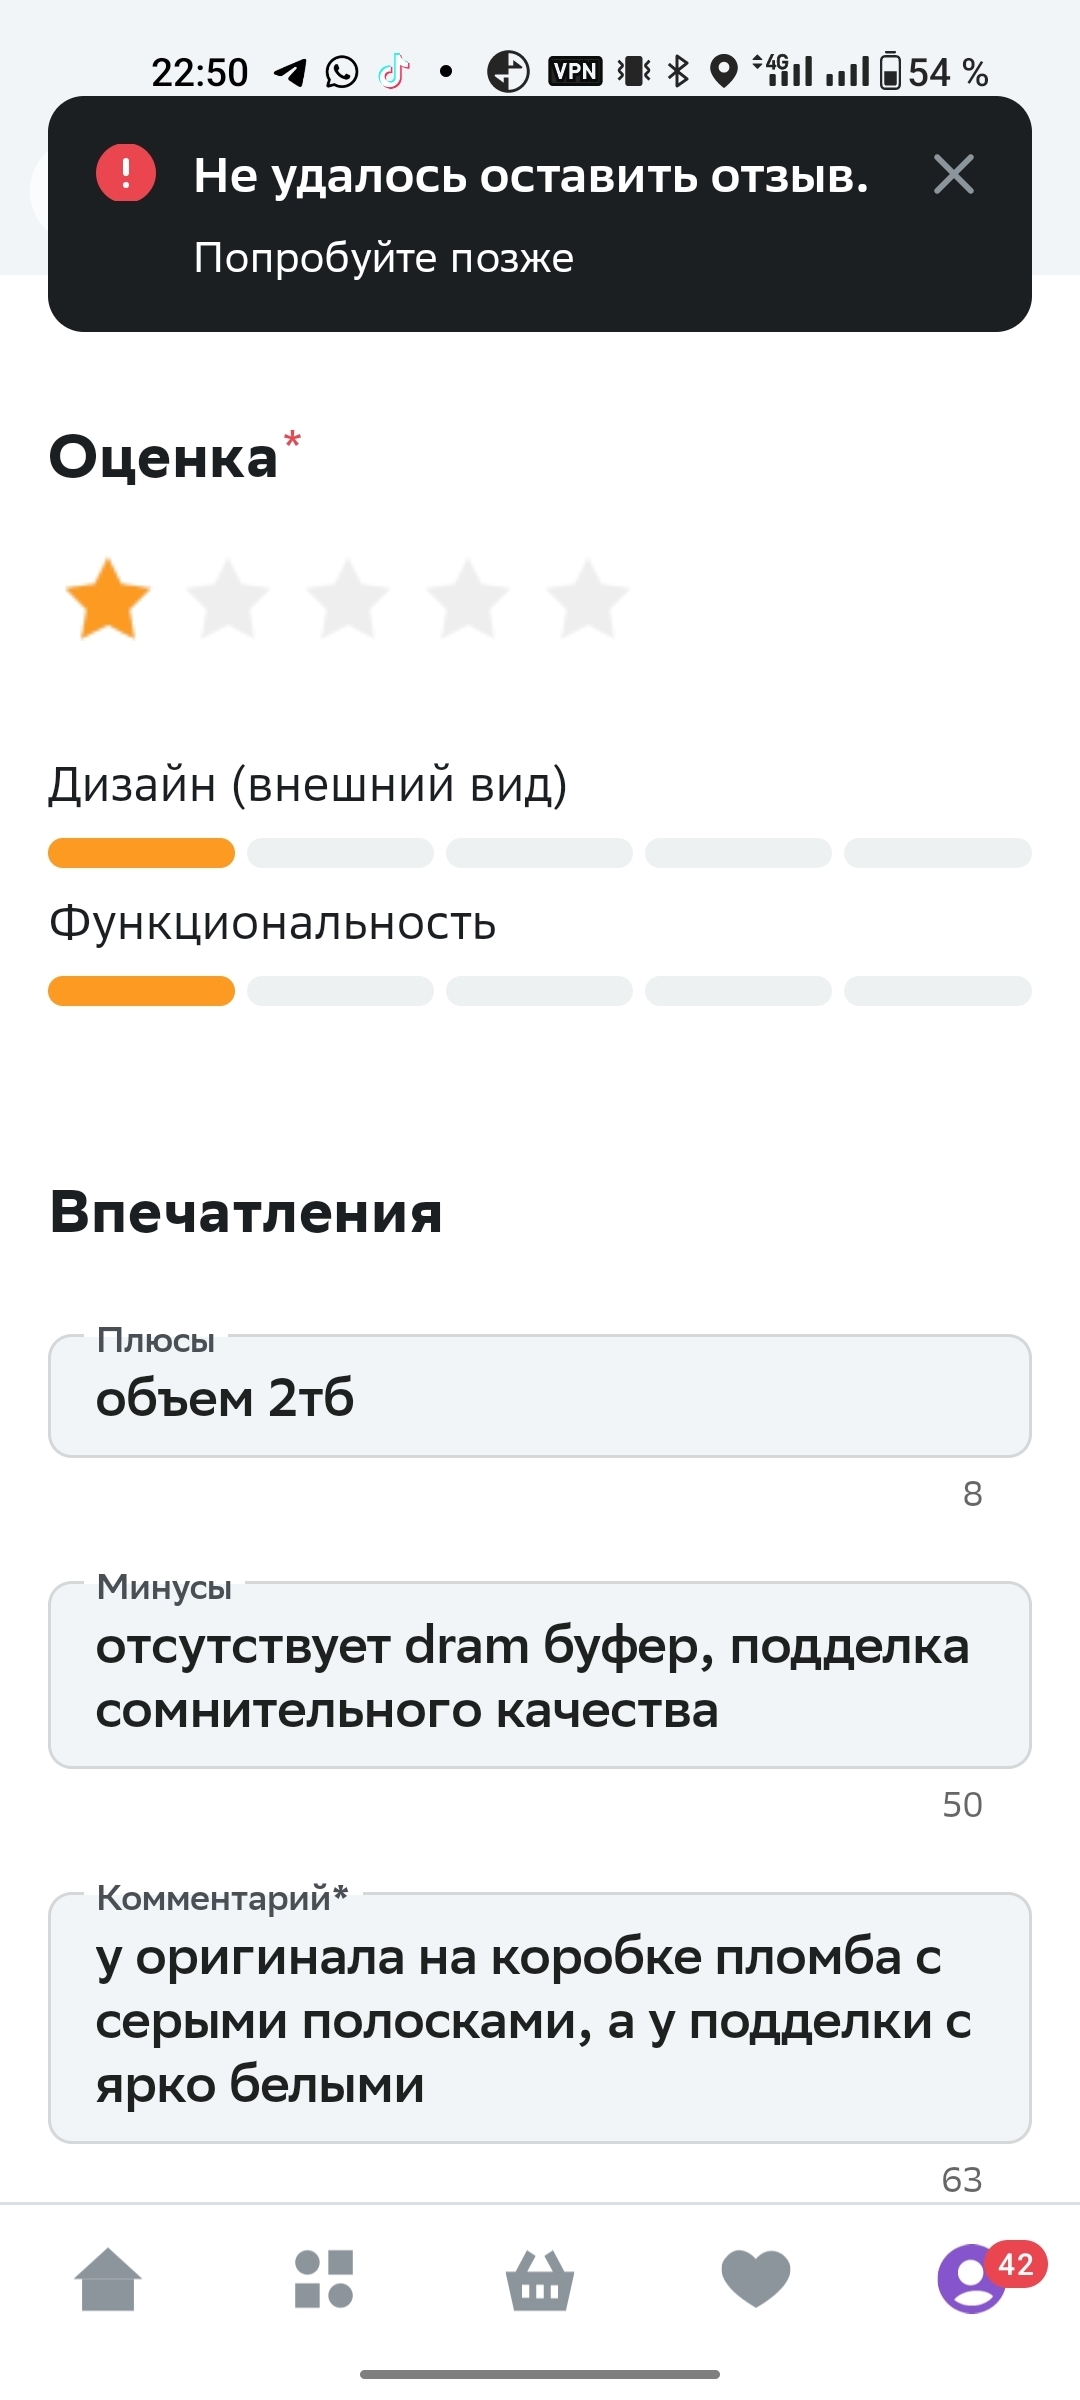Set Дизайн rating to fifth segment
Viewport: 1080px width, 2400px height.
coord(937,853)
